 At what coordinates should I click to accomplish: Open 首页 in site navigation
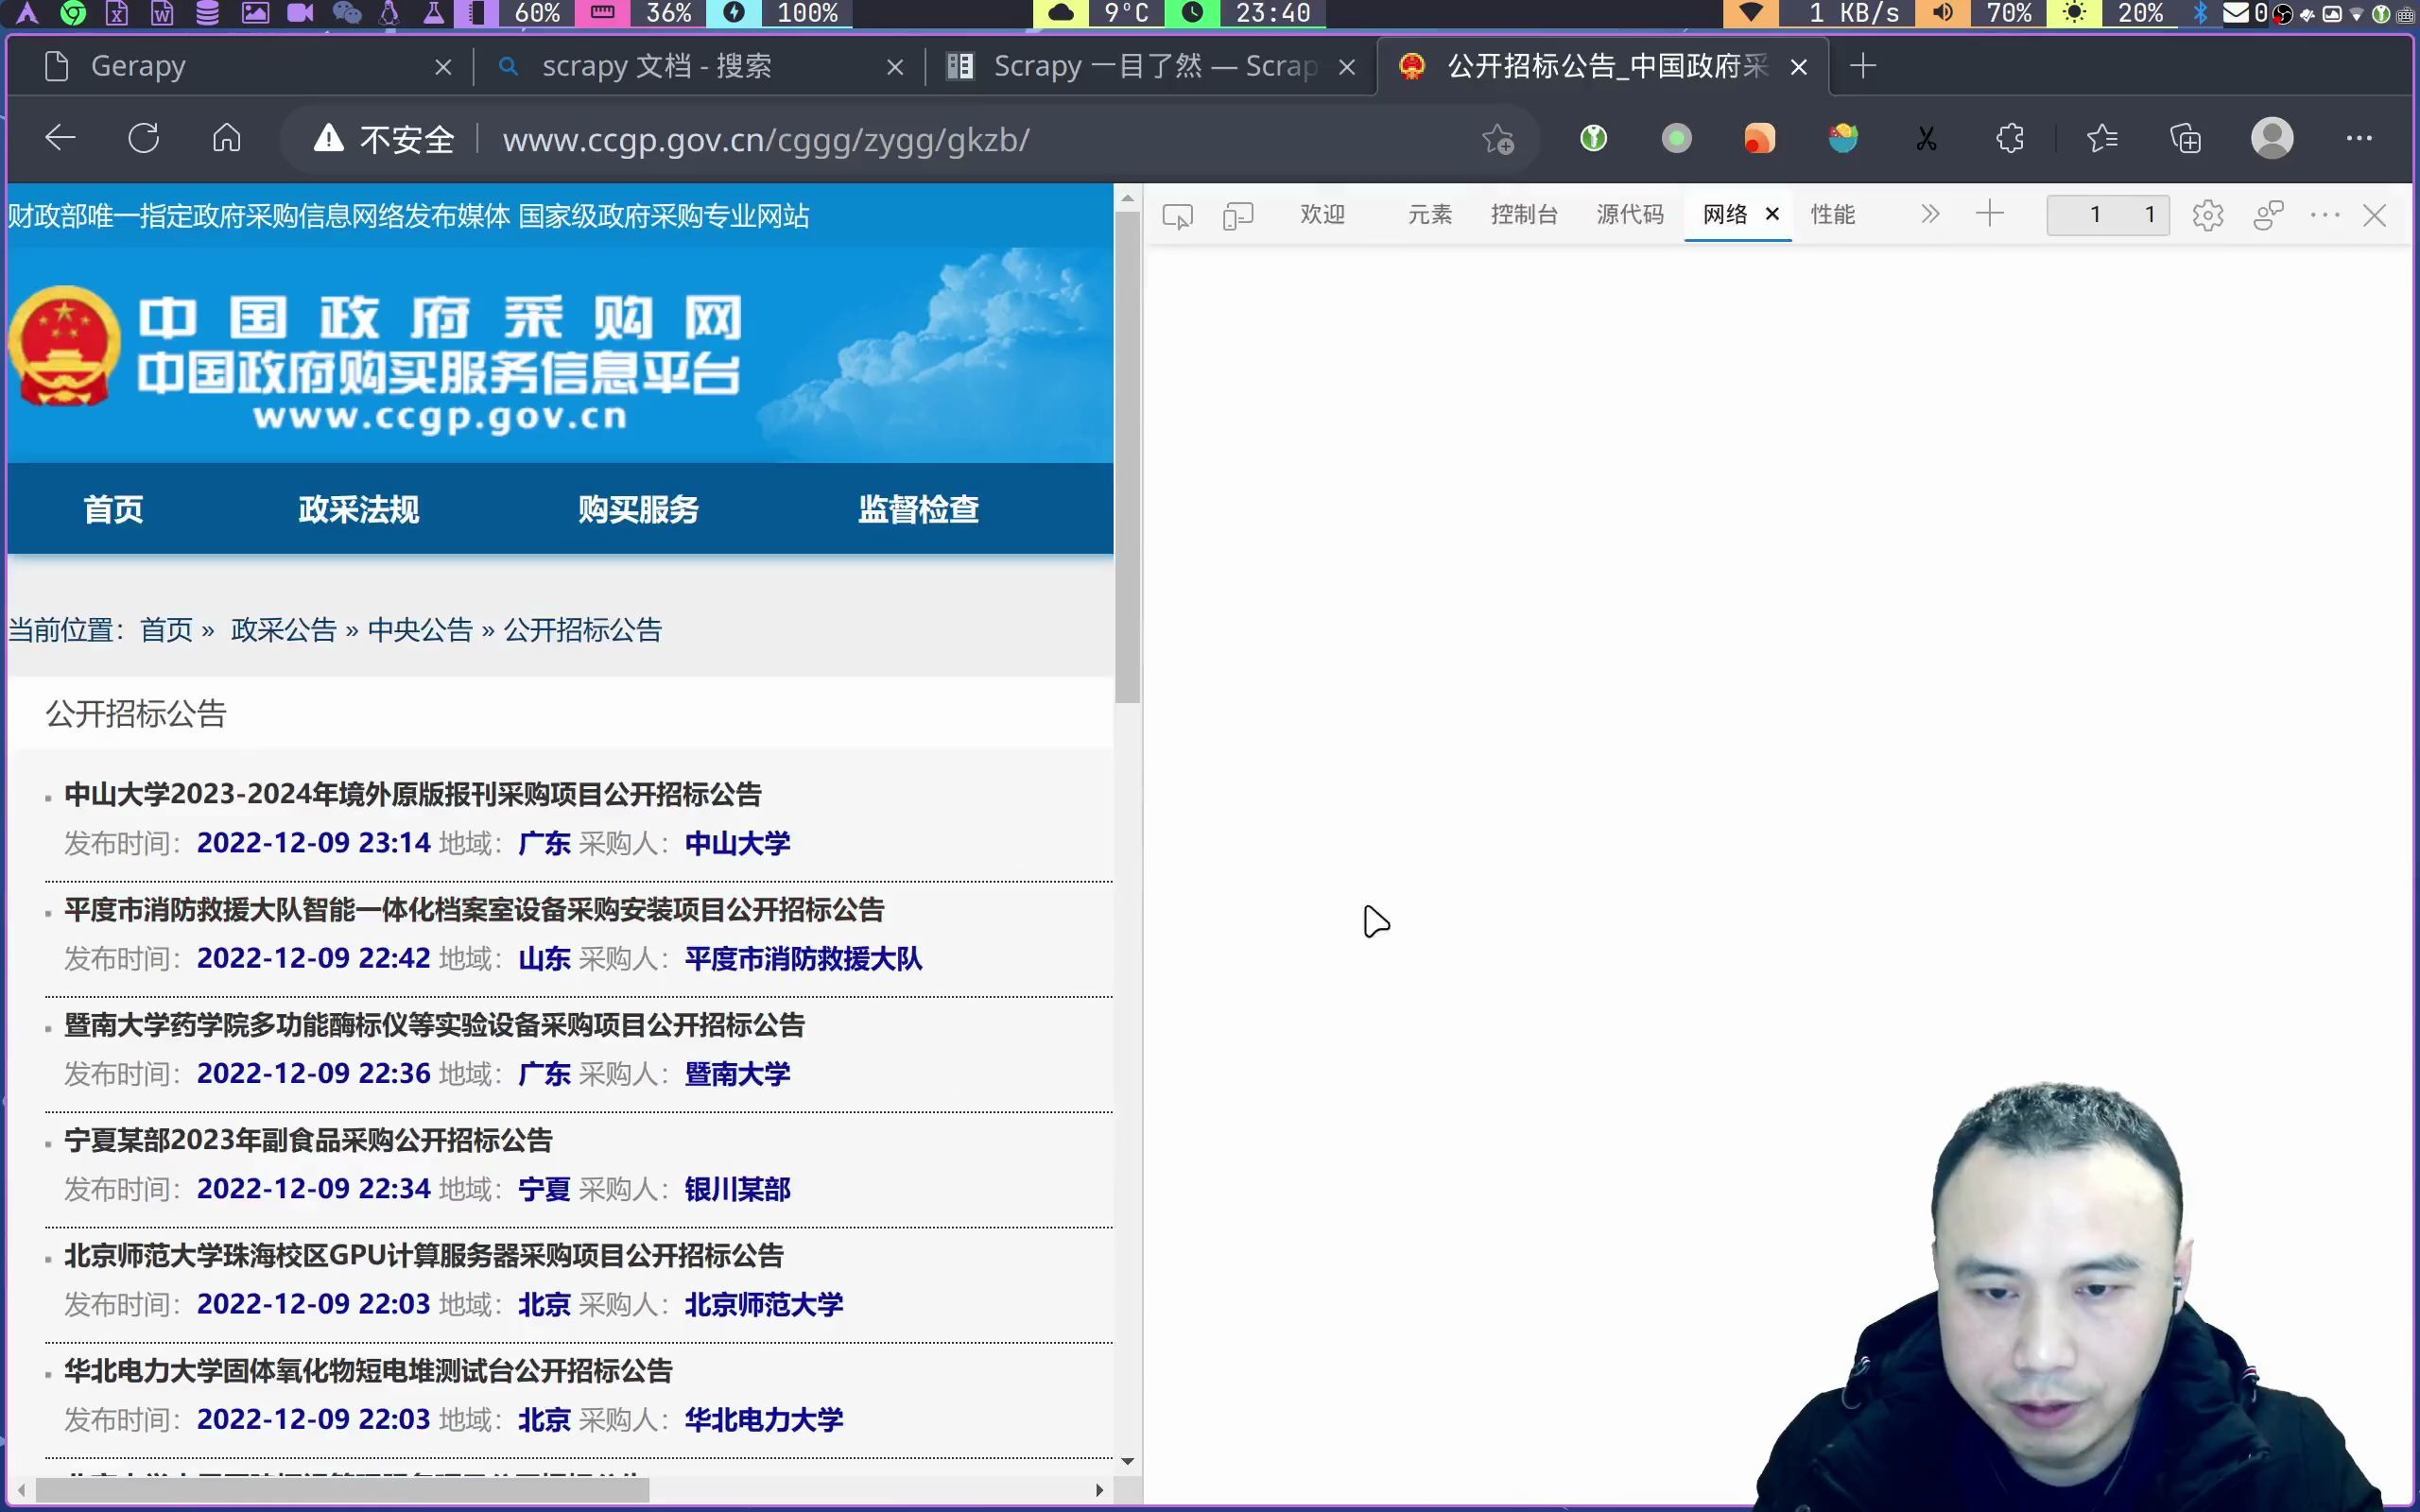113,509
